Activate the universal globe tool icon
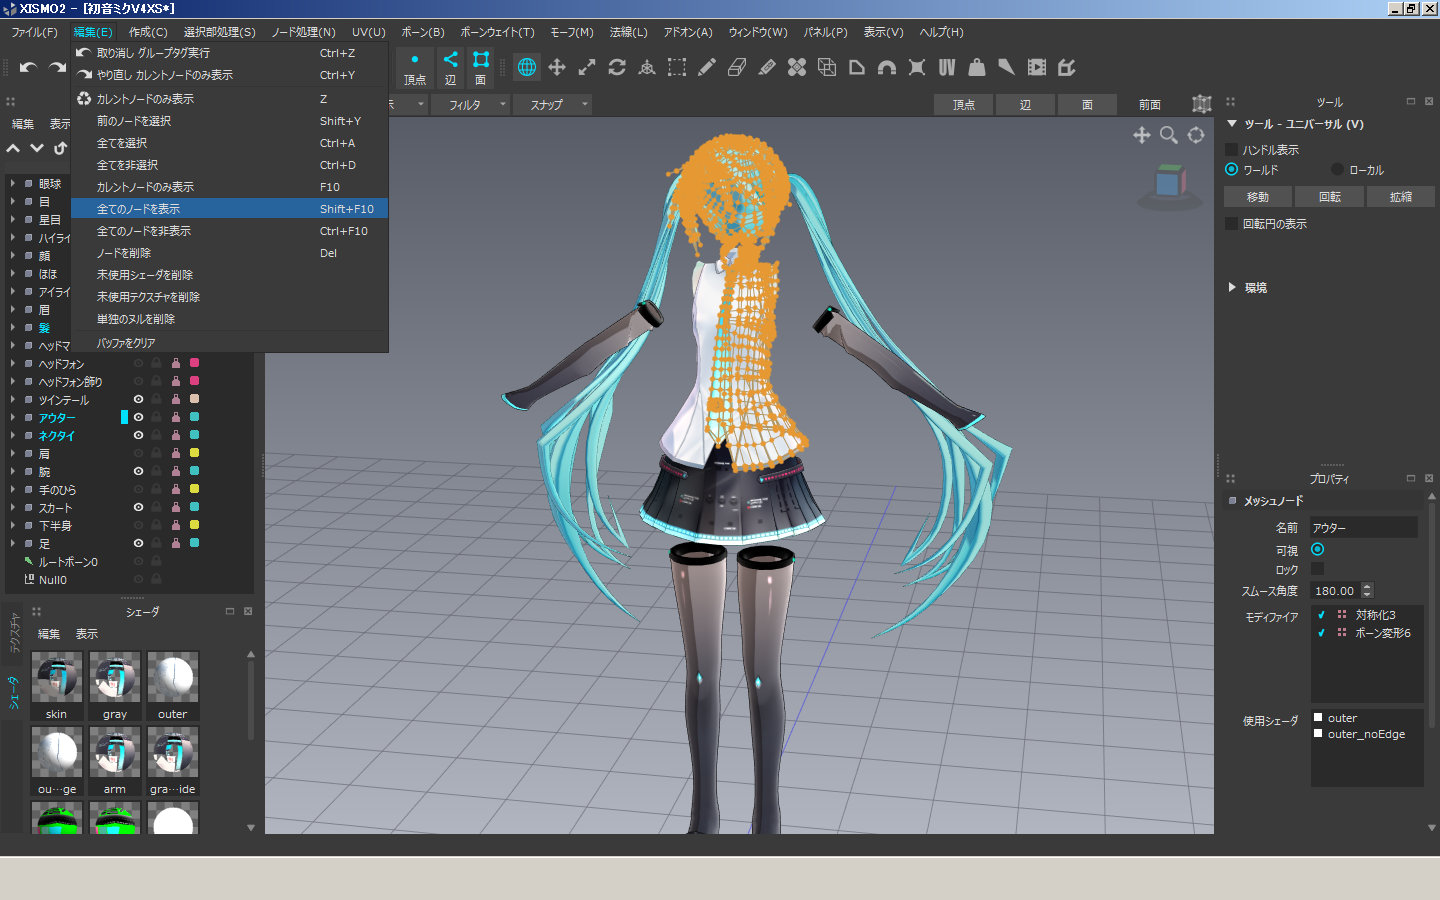1440x900 pixels. coord(527,67)
